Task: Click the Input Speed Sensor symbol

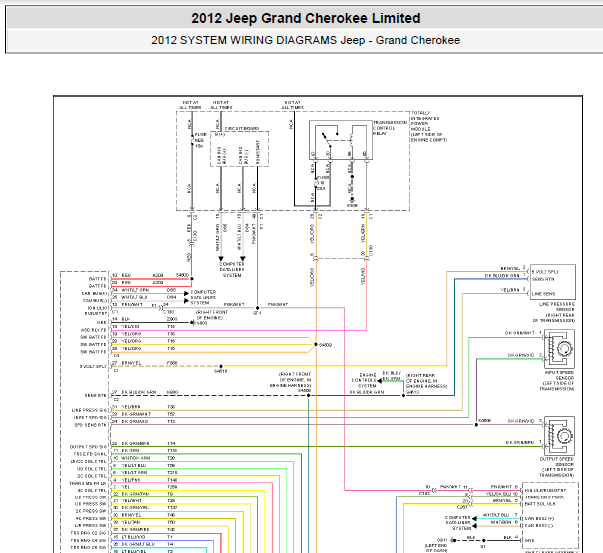Action: 560,349
